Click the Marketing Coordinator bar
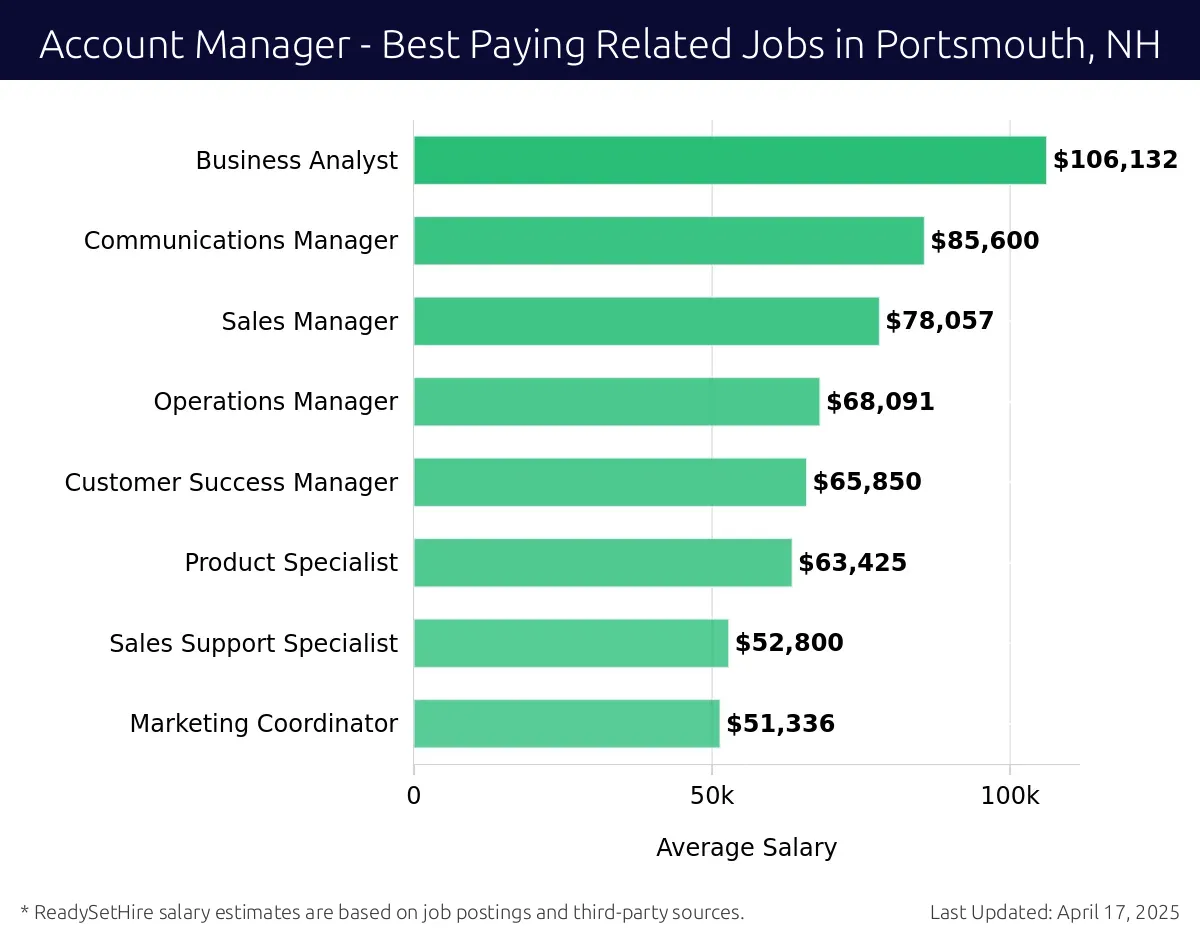1200x940 pixels. (x=566, y=723)
